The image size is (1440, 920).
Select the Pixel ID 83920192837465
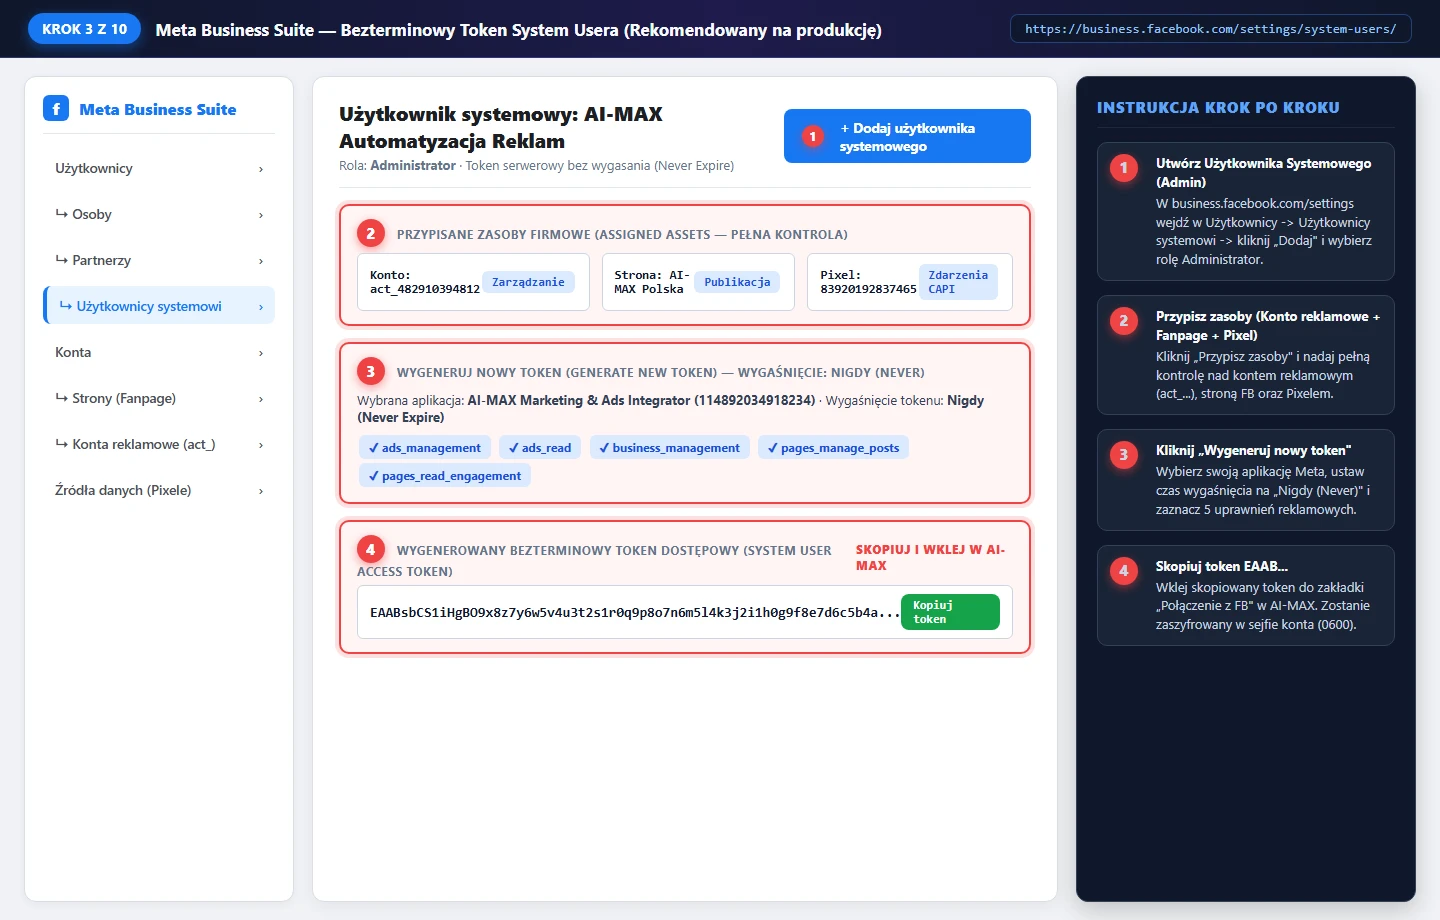point(868,289)
